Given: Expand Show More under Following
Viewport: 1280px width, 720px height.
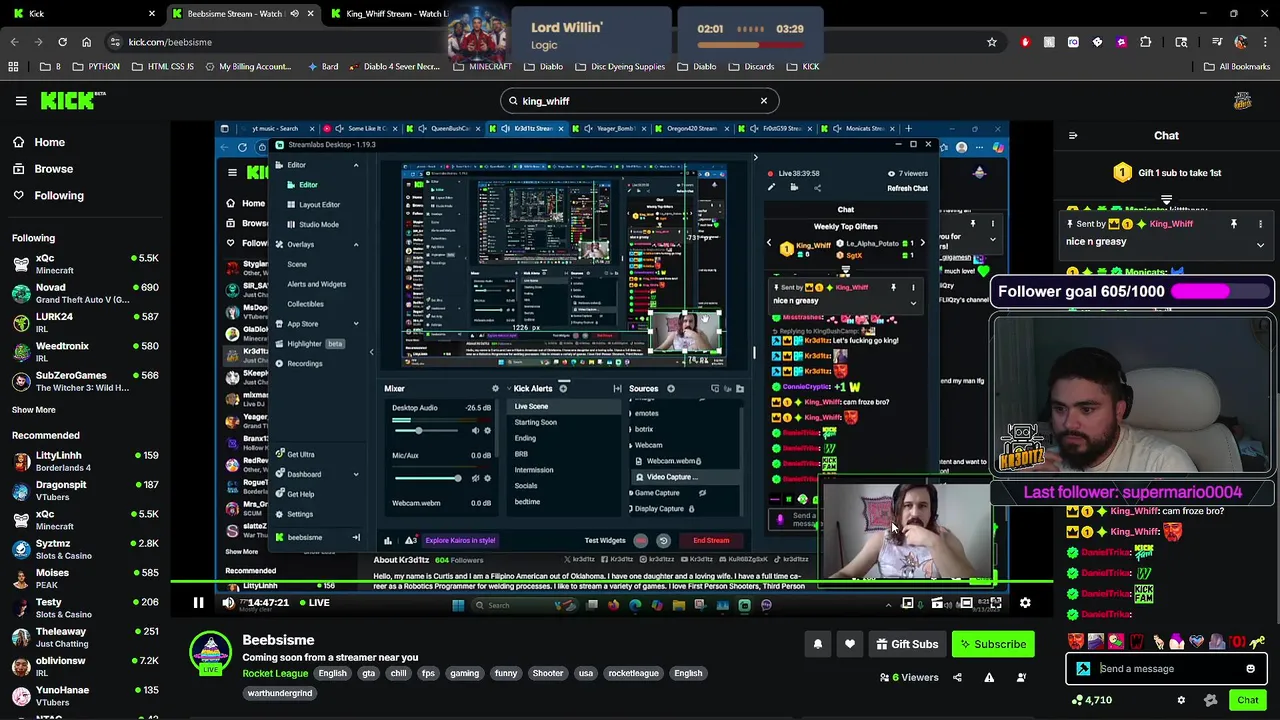Looking at the screenshot, I should 34,410.
